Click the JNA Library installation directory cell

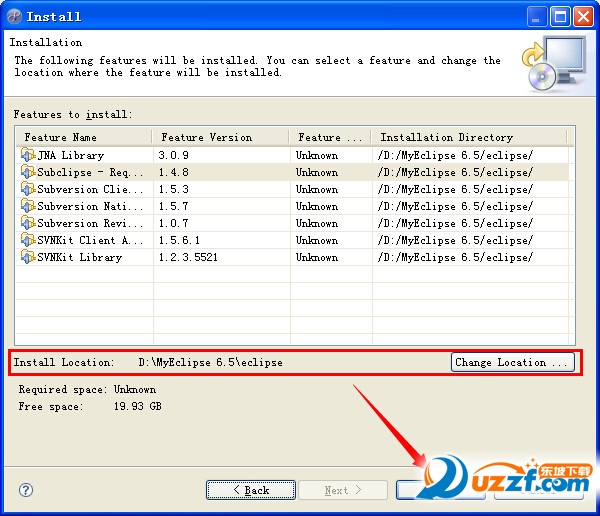456,155
